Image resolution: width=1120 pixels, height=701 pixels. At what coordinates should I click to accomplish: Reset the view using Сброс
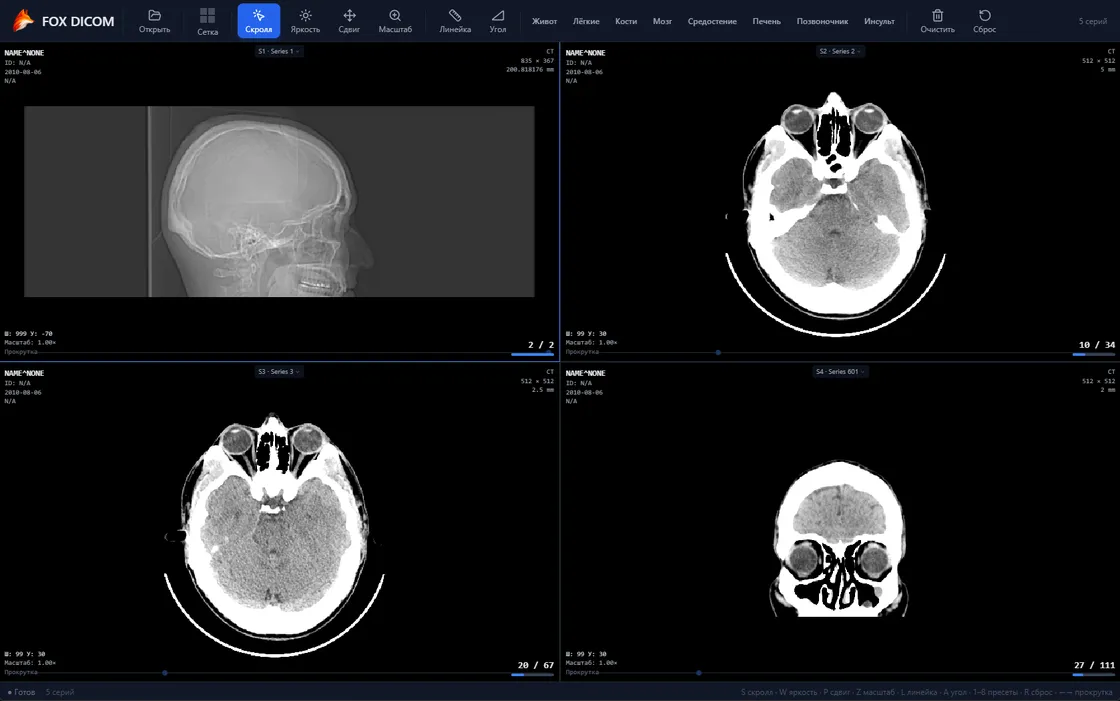pyautogui.click(x=984, y=21)
